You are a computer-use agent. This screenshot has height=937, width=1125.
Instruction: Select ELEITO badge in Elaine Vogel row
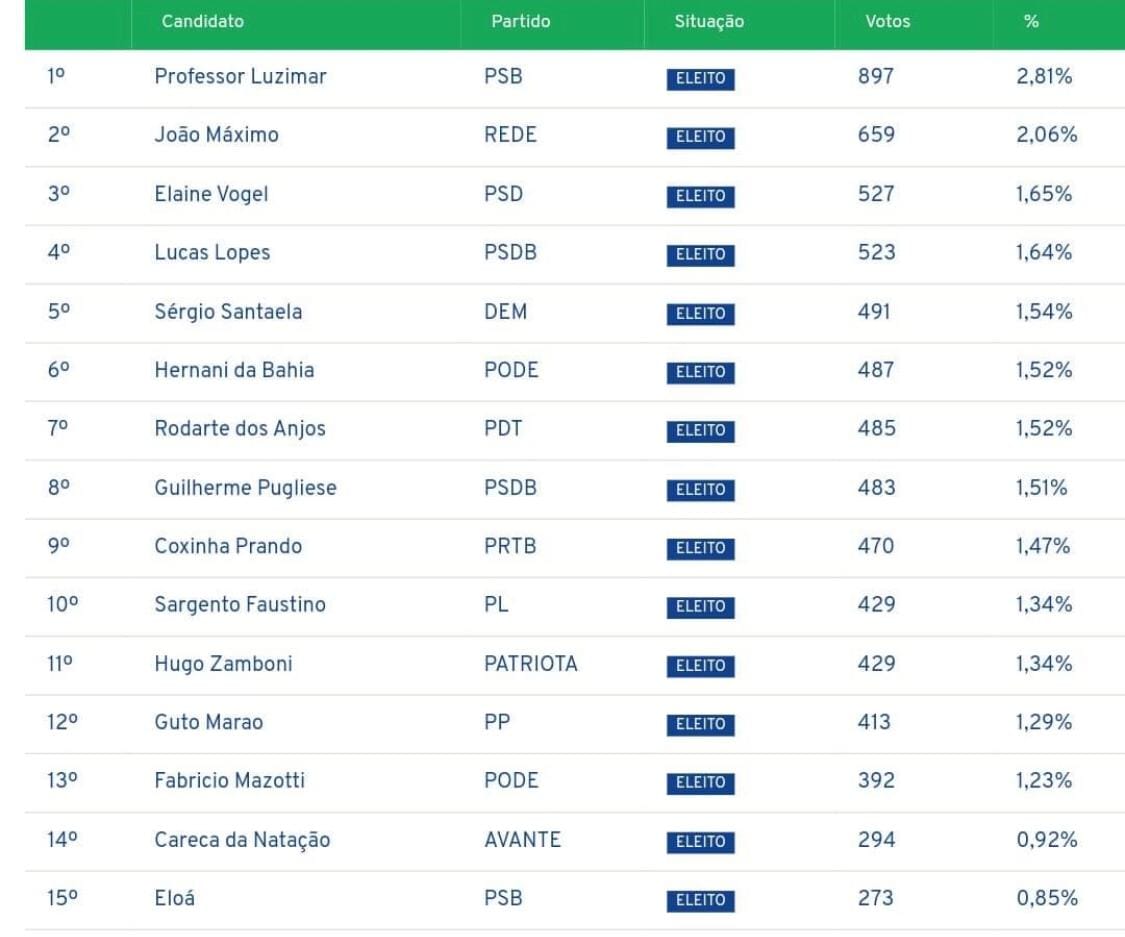700,196
